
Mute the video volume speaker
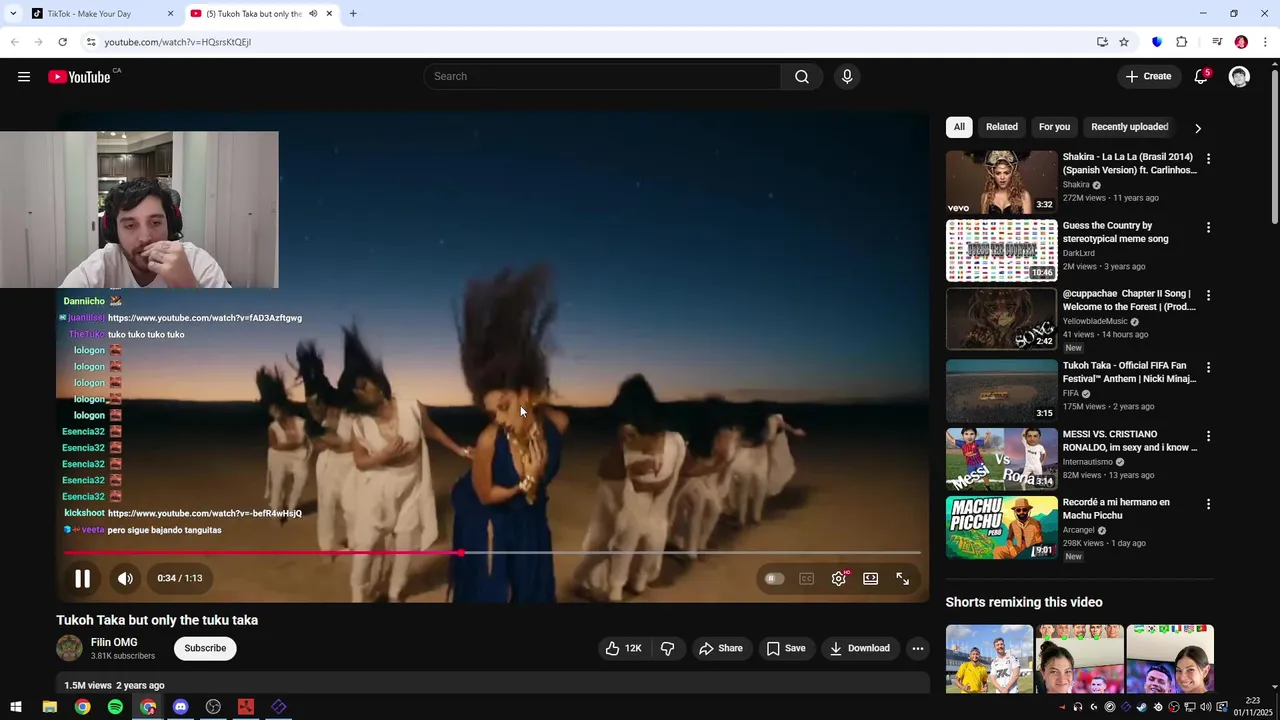(x=125, y=578)
